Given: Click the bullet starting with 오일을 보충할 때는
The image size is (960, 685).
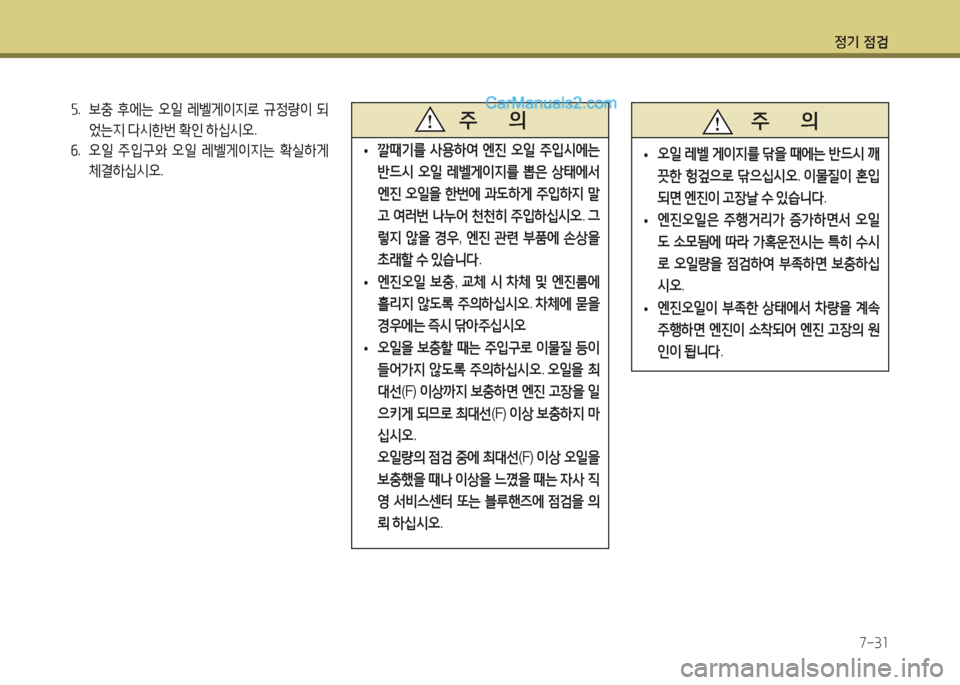Looking at the screenshot, I should [x=482, y=391].
